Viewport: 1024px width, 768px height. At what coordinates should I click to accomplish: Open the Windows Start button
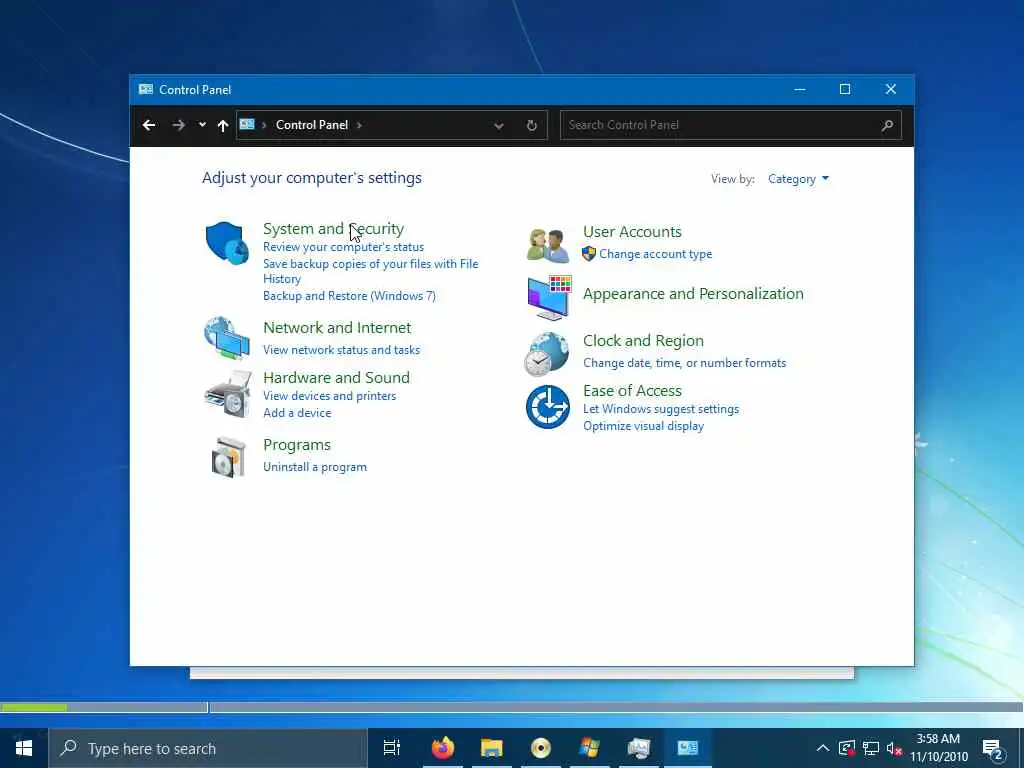click(x=24, y=748)
